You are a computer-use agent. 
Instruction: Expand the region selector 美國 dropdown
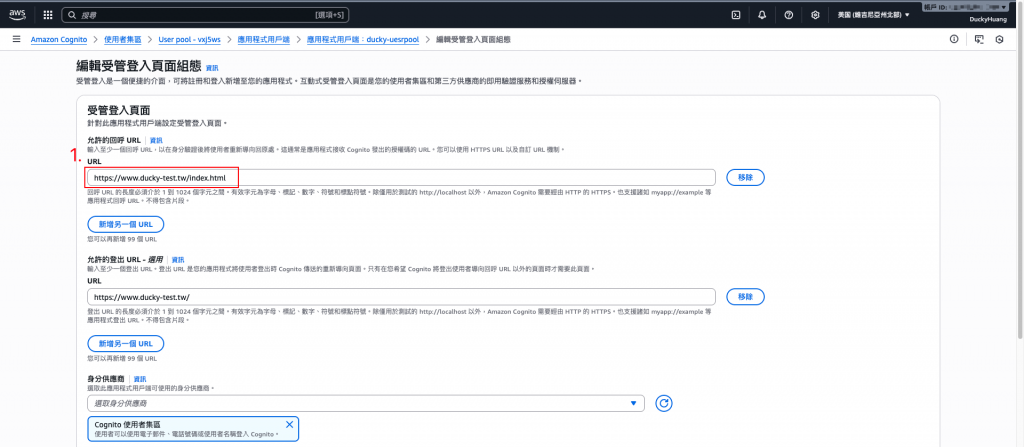873,15
